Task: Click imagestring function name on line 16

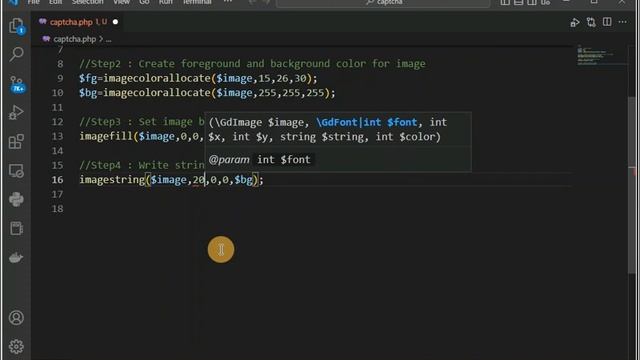Action: coord(112,180)
